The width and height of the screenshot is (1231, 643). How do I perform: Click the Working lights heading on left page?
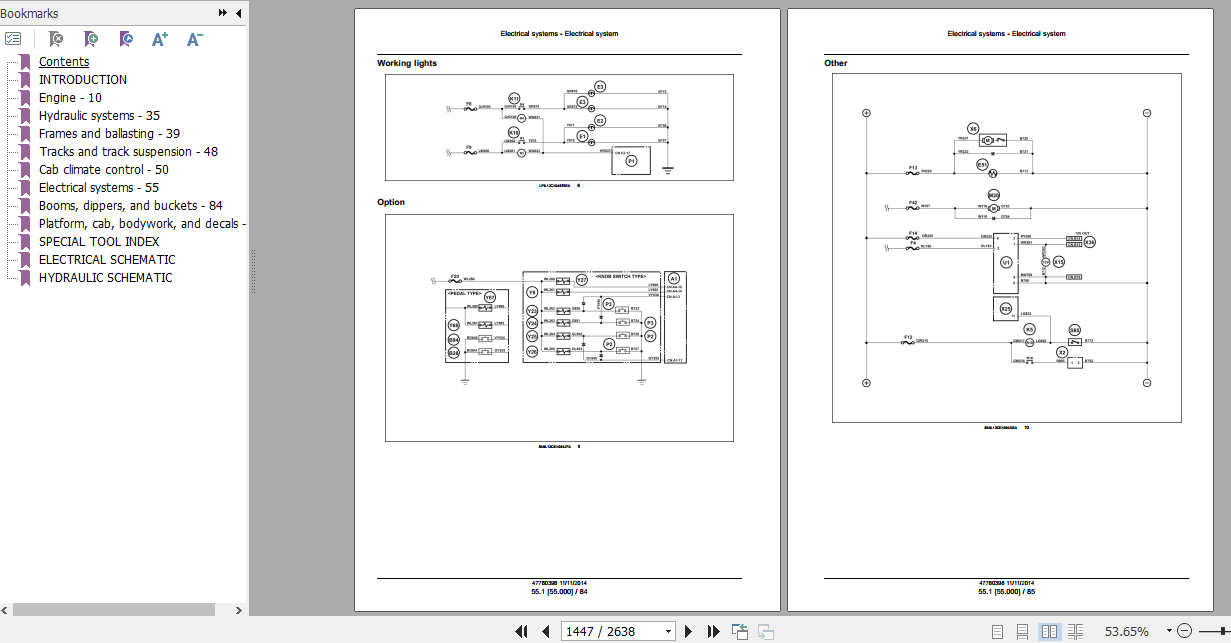(x=407, y=63)
